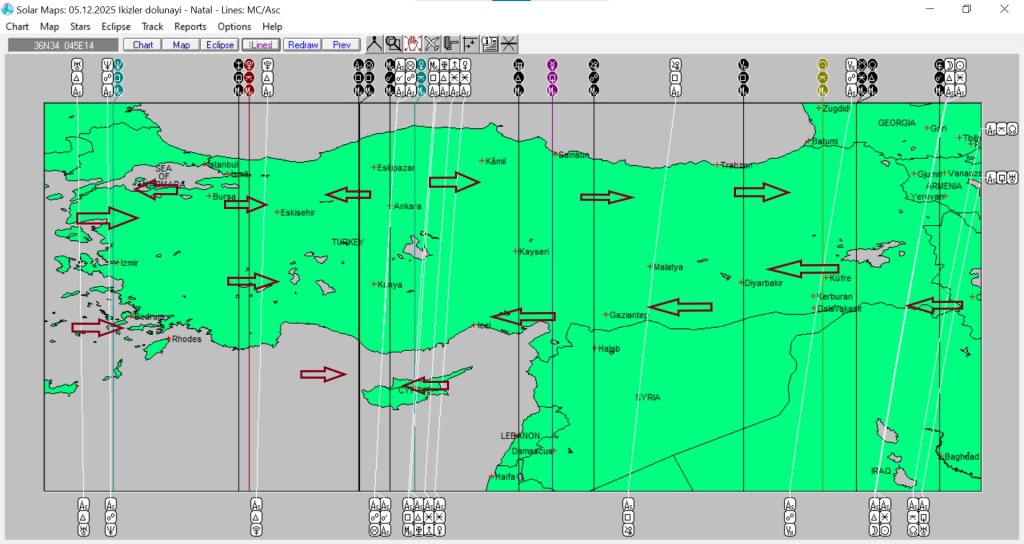Expand the Stars menu
The image size is (1024, 544).
pyautogui.click(x=80, y=27)
